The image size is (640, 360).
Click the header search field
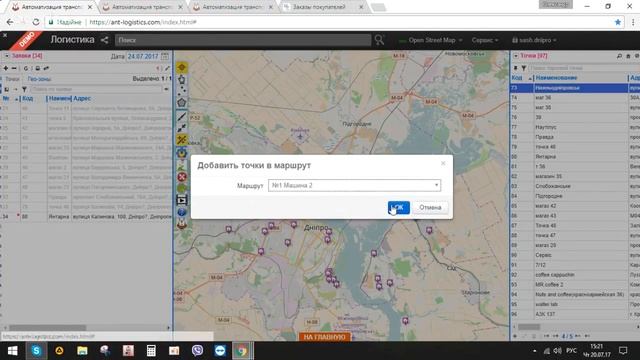pos(243,40)
